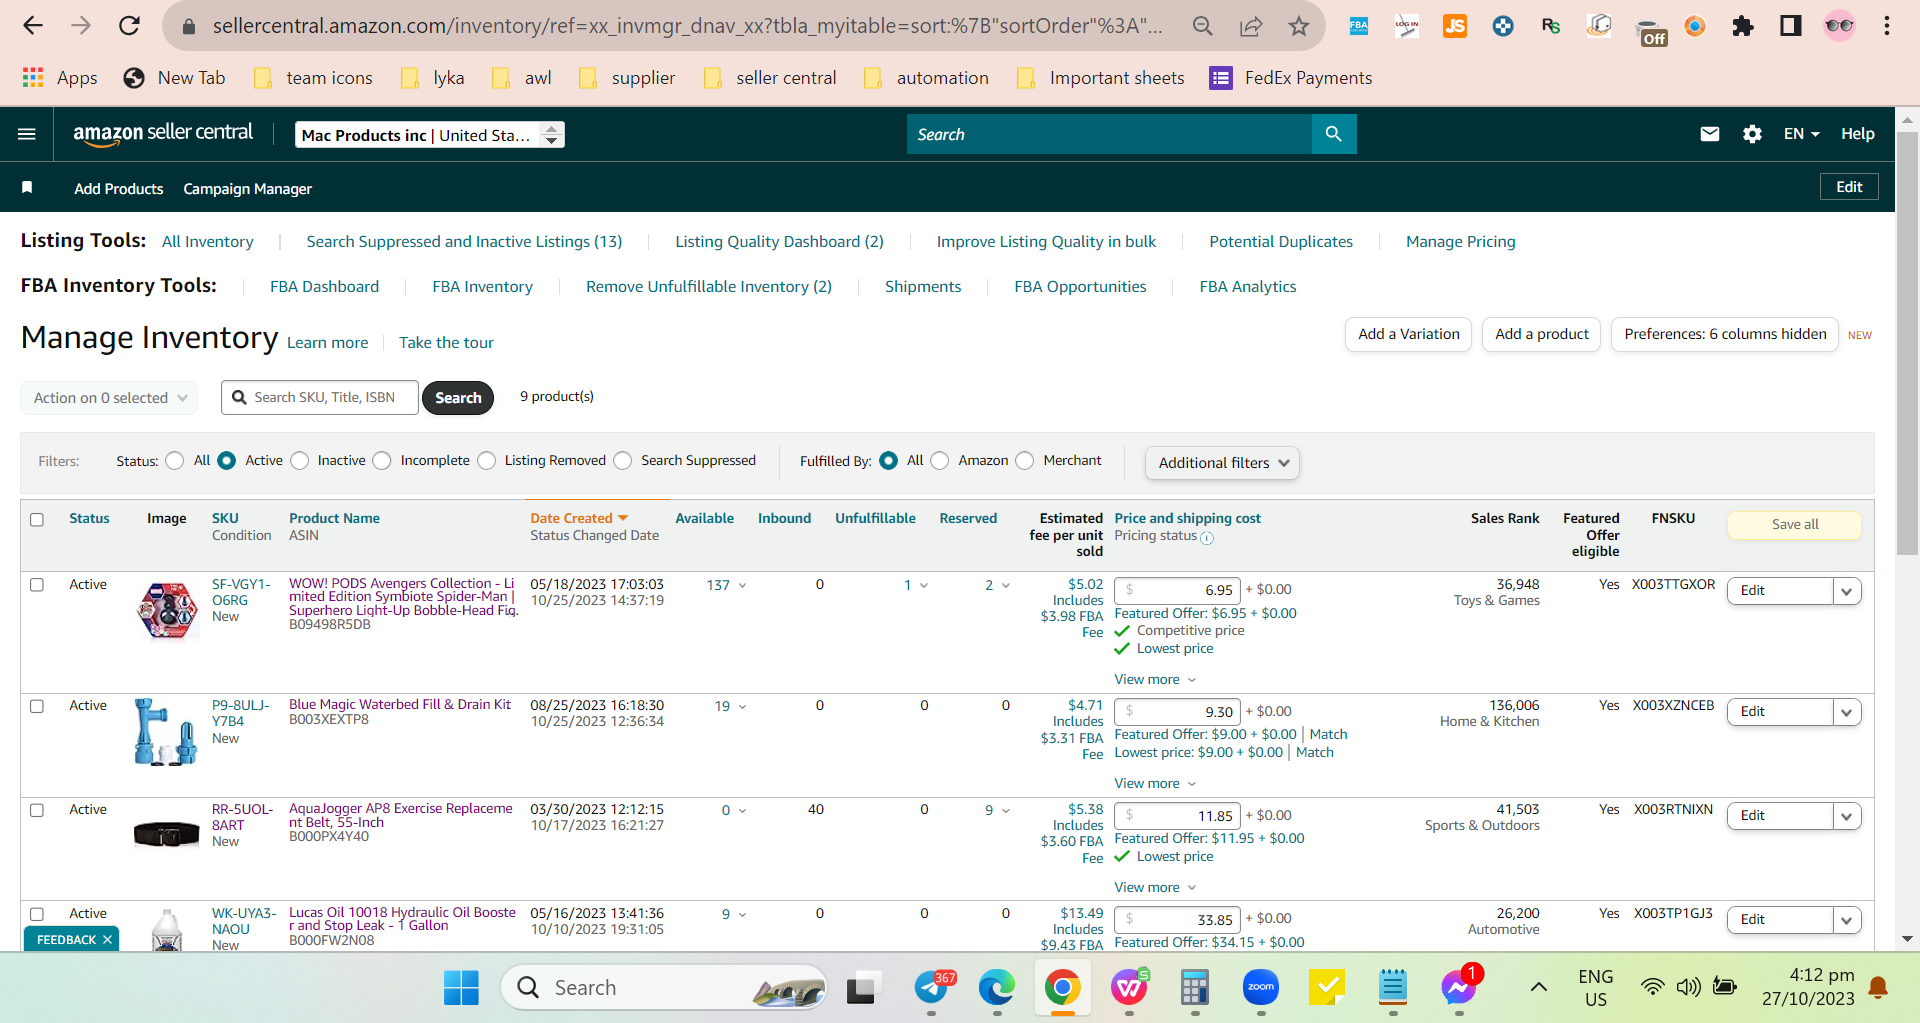Screen dimensions: 1920x1023
Task: Open Preferences: 6 columns hidden
Action: [x=1725, y=334]
